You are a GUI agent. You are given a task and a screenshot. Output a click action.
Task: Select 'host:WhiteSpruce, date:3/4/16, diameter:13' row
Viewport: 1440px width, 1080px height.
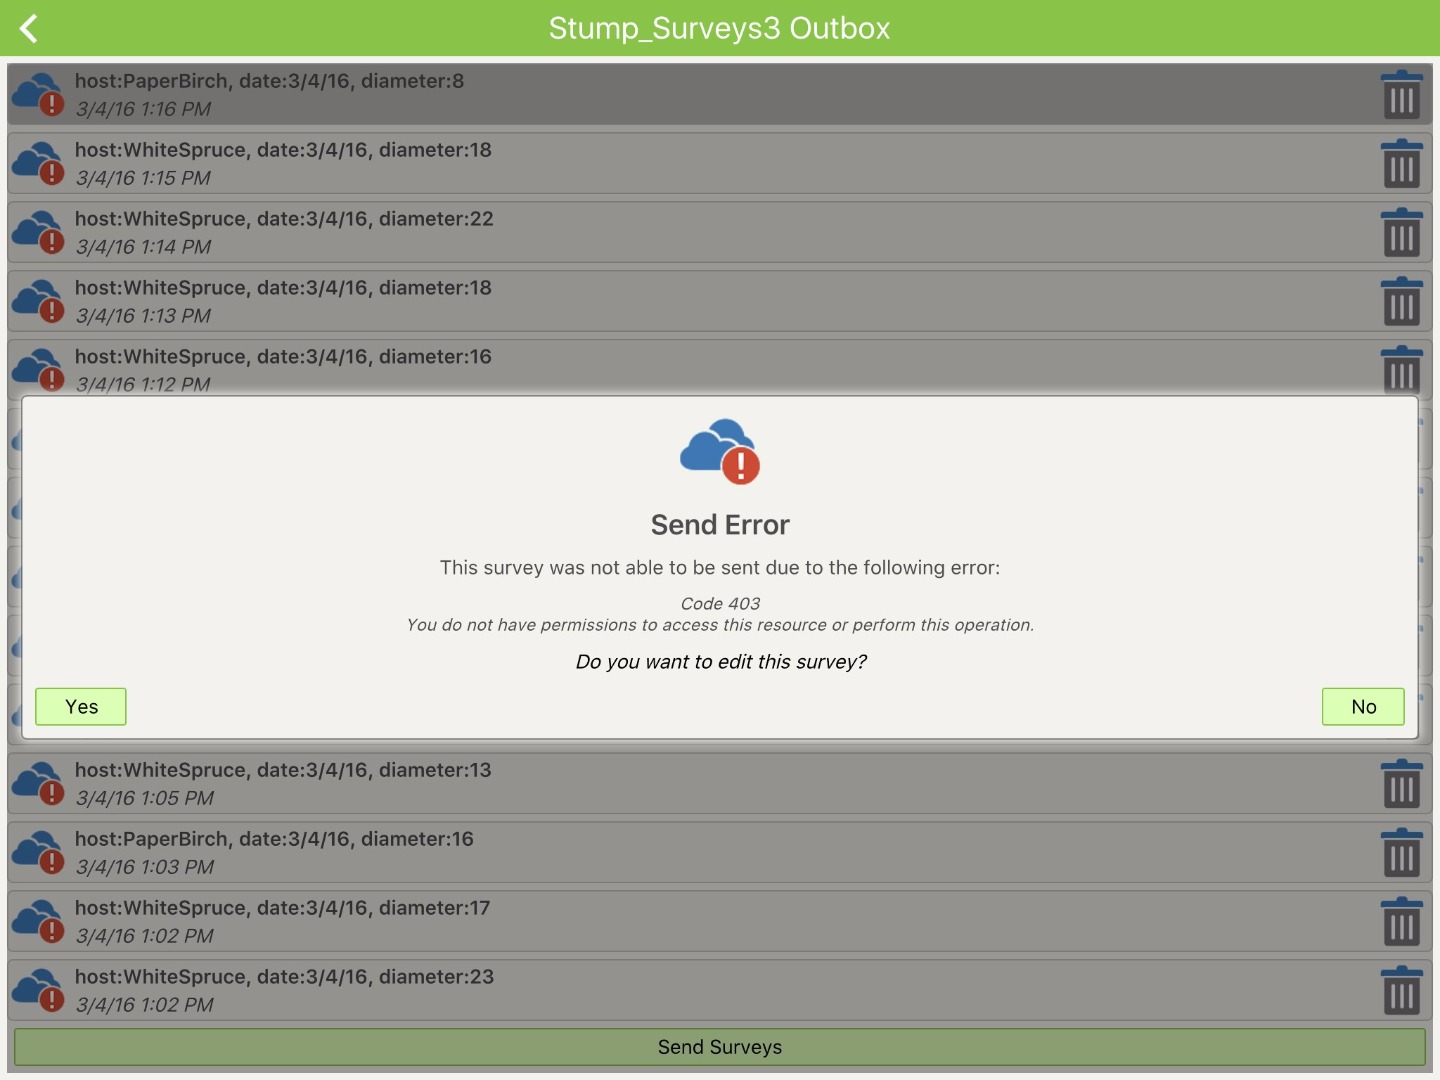[x=720, y=784]
